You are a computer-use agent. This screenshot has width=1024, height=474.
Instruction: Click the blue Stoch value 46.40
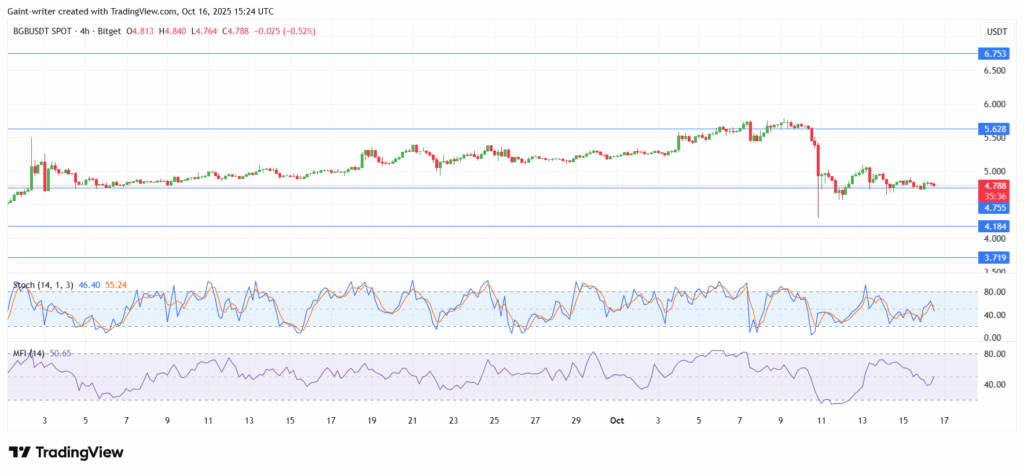pos(89,285)
